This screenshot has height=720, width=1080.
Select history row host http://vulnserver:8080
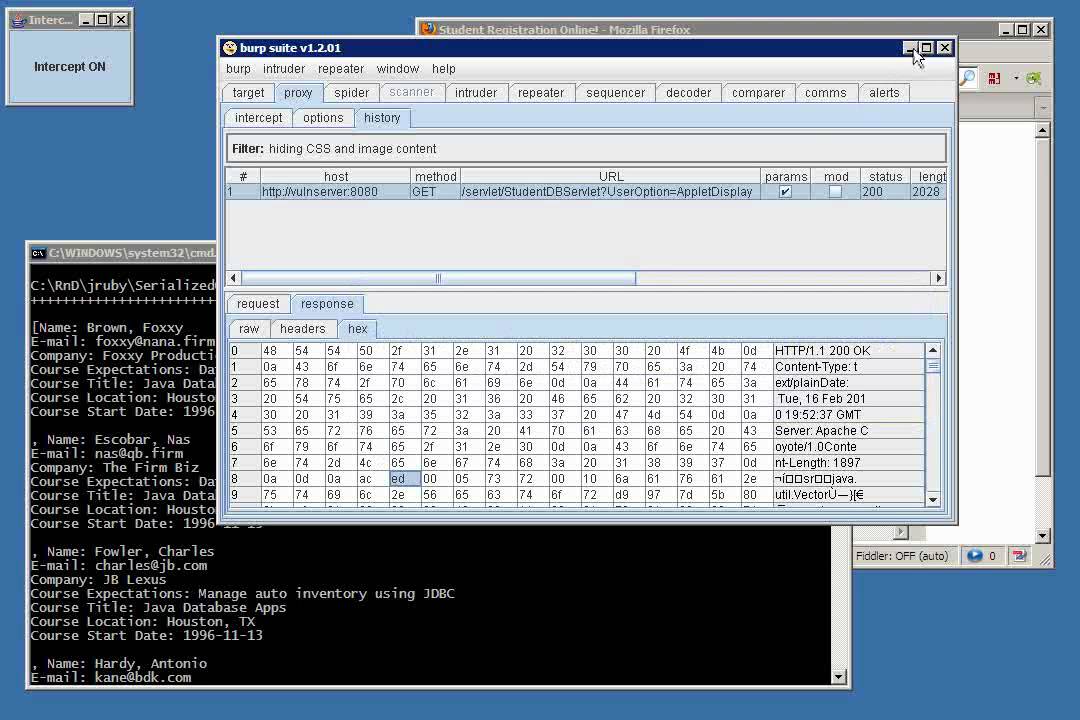335,192
